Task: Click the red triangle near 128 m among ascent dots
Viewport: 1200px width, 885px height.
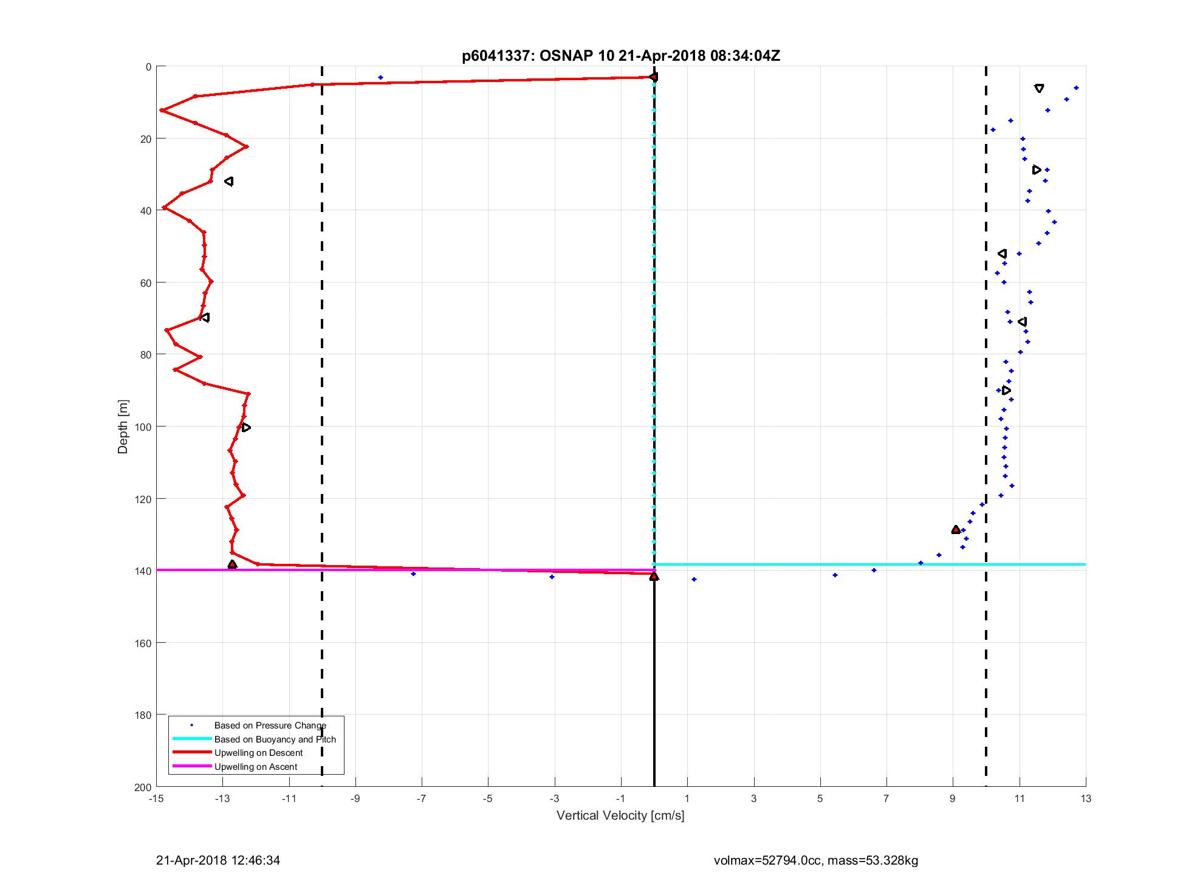Action: pos(956,529)
